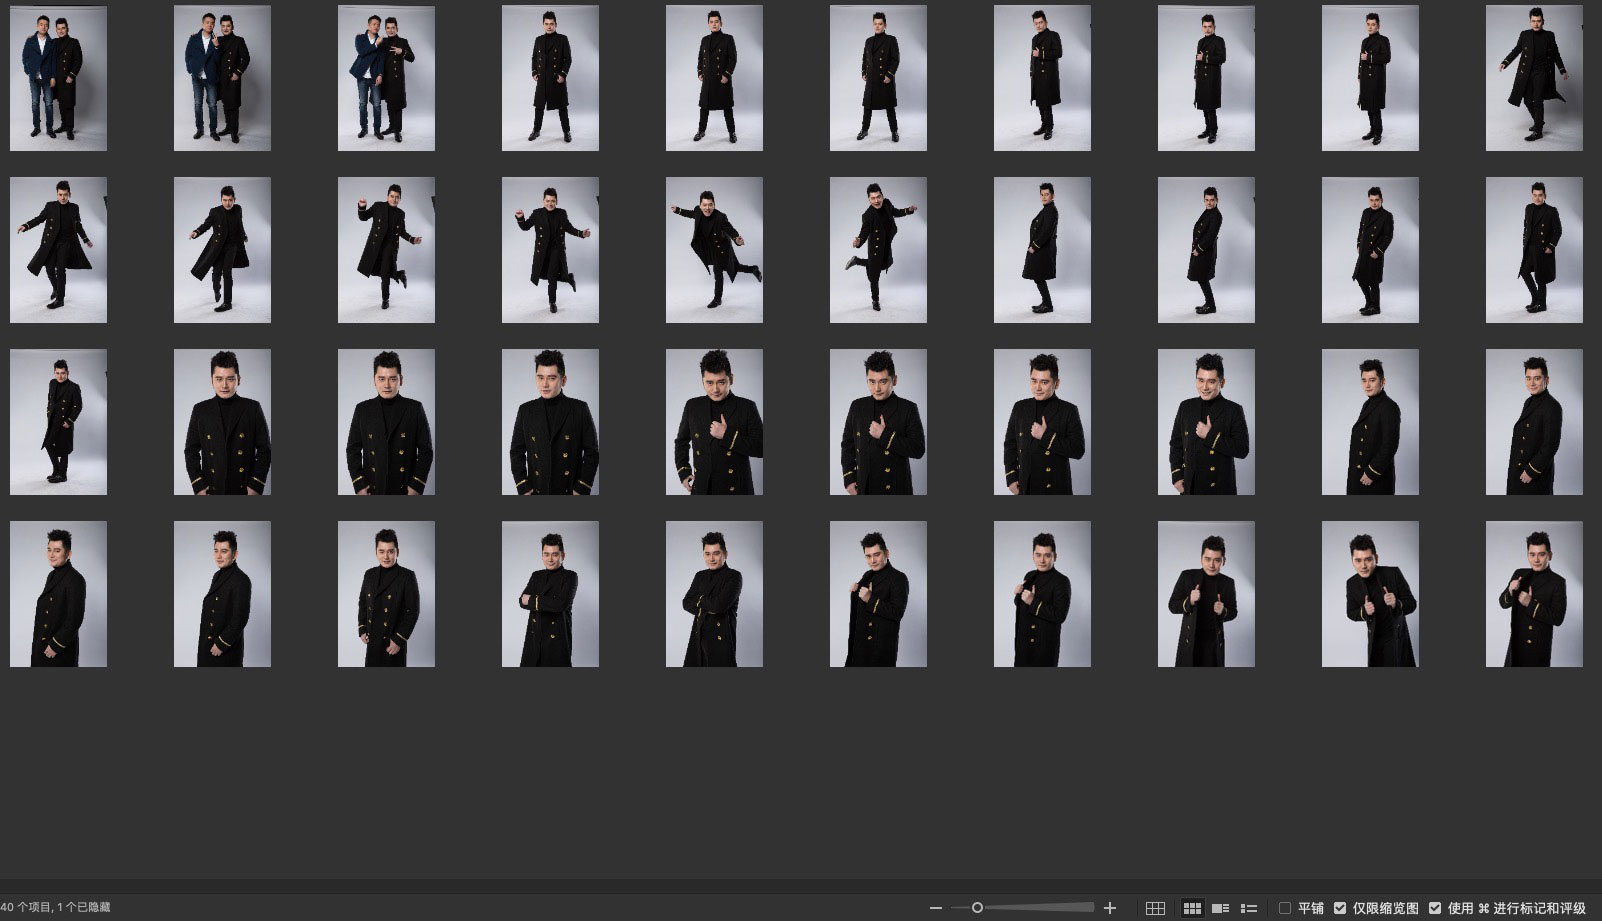
Task: Uncheck the 仅限缩览图 option
Action: pos(1340,908)
